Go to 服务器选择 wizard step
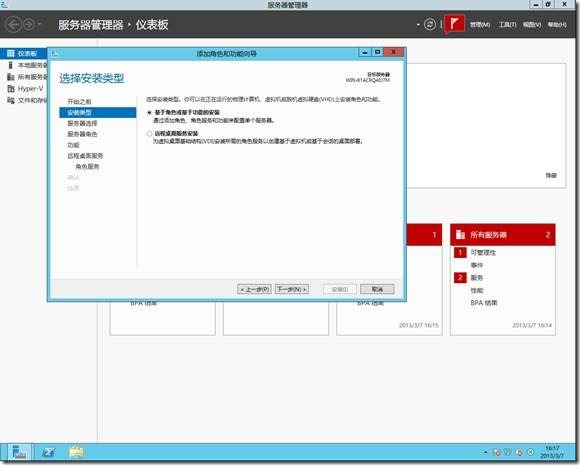Image resolution: width=580 pixels, height=465 pixels. (82, 123)
